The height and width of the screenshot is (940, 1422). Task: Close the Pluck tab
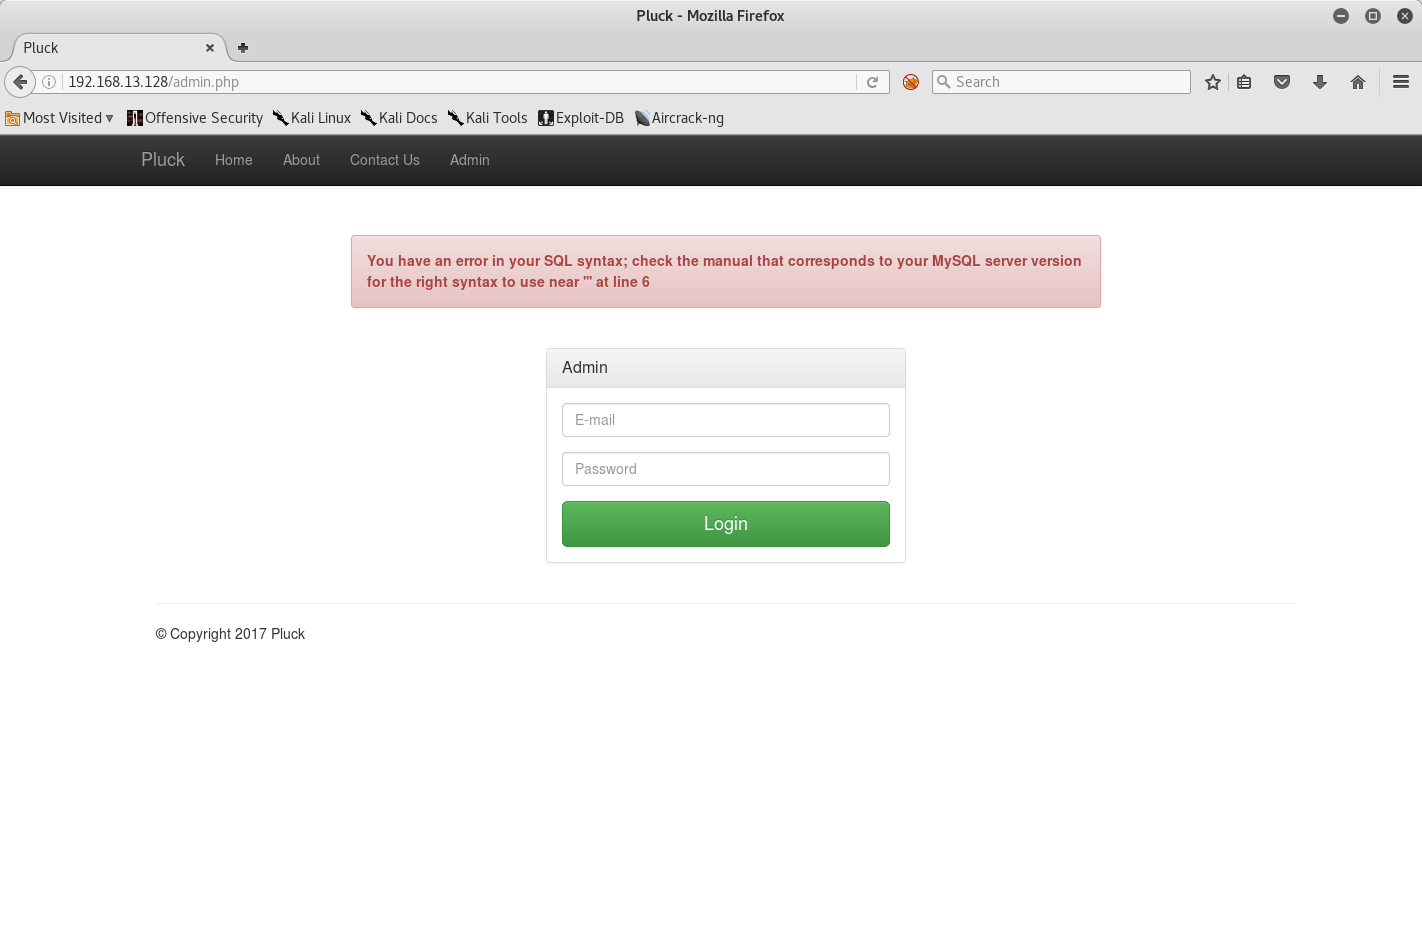coord(210,47)
